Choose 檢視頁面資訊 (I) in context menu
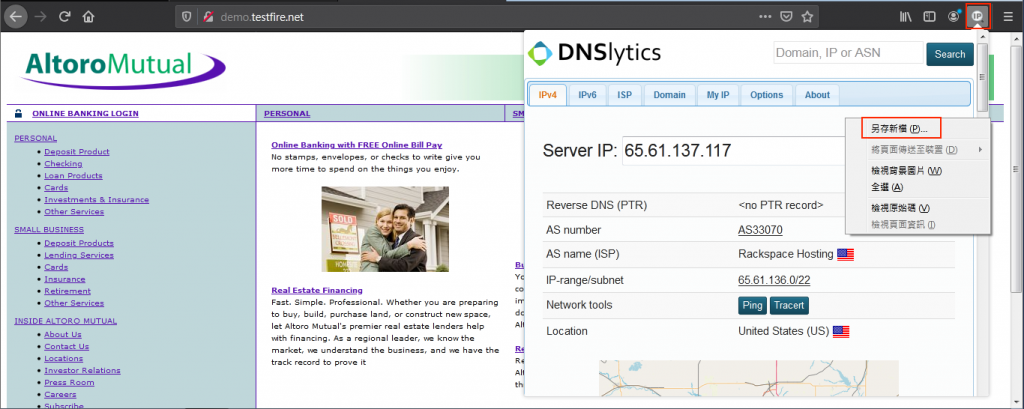Screen dimensions: 1024x409 tap(918, 224)
